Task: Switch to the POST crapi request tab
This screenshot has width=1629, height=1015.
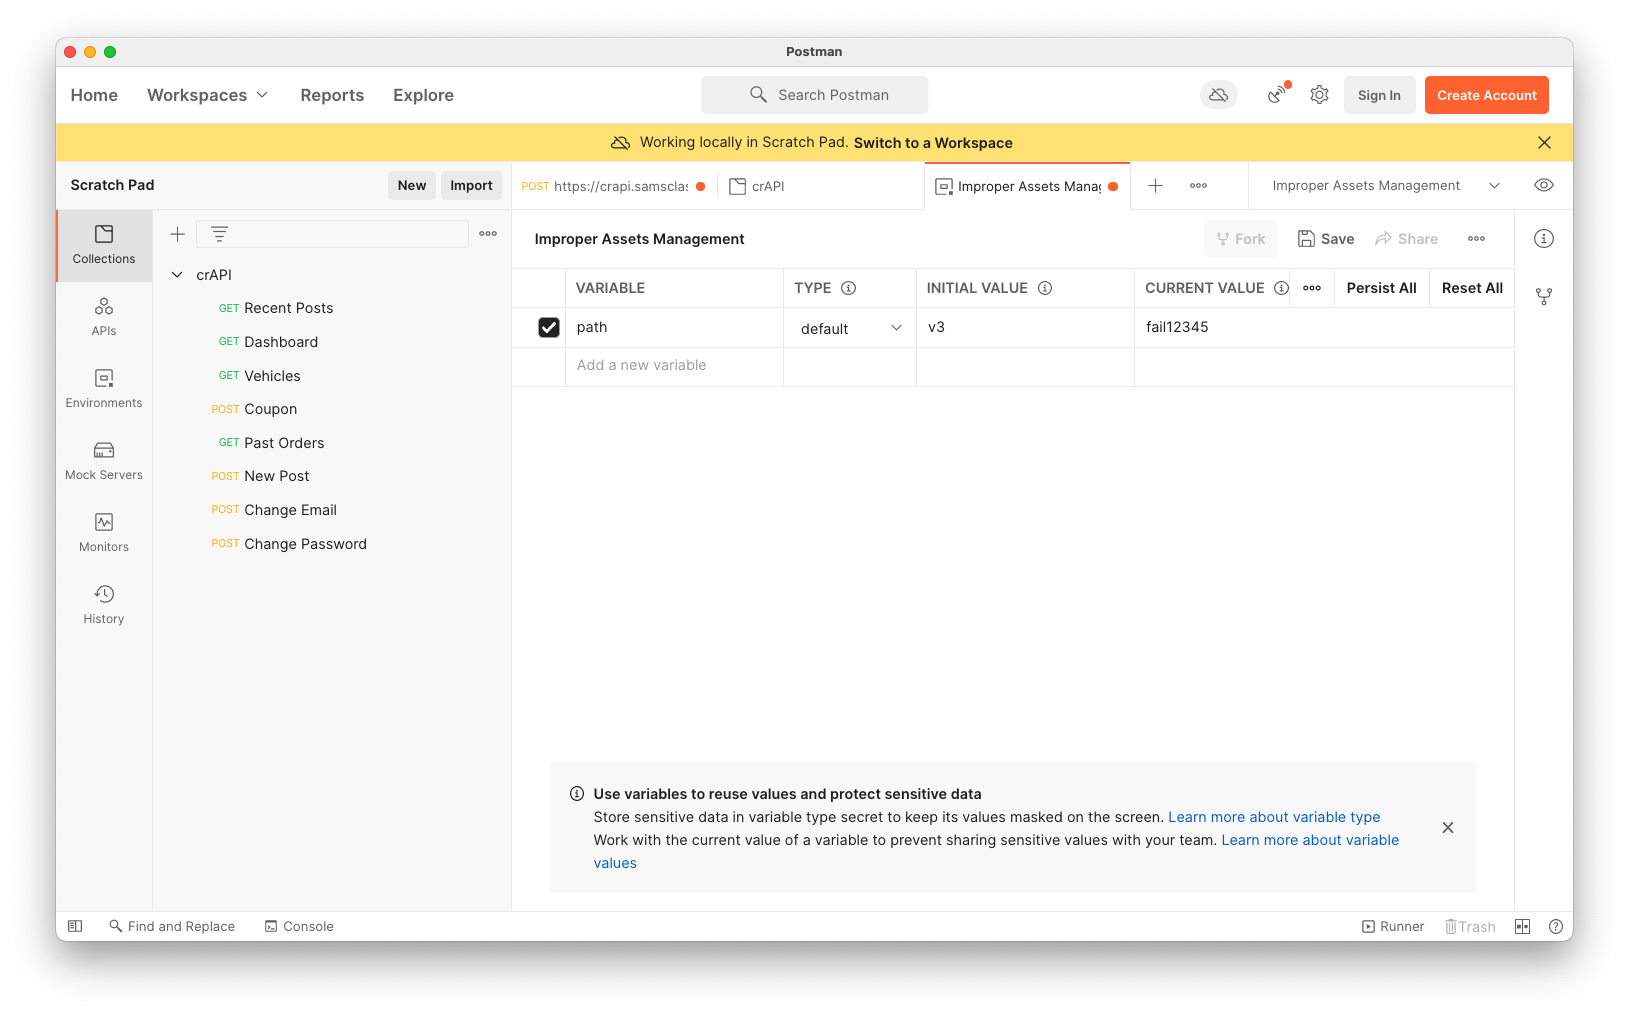Action: [614, 186]
